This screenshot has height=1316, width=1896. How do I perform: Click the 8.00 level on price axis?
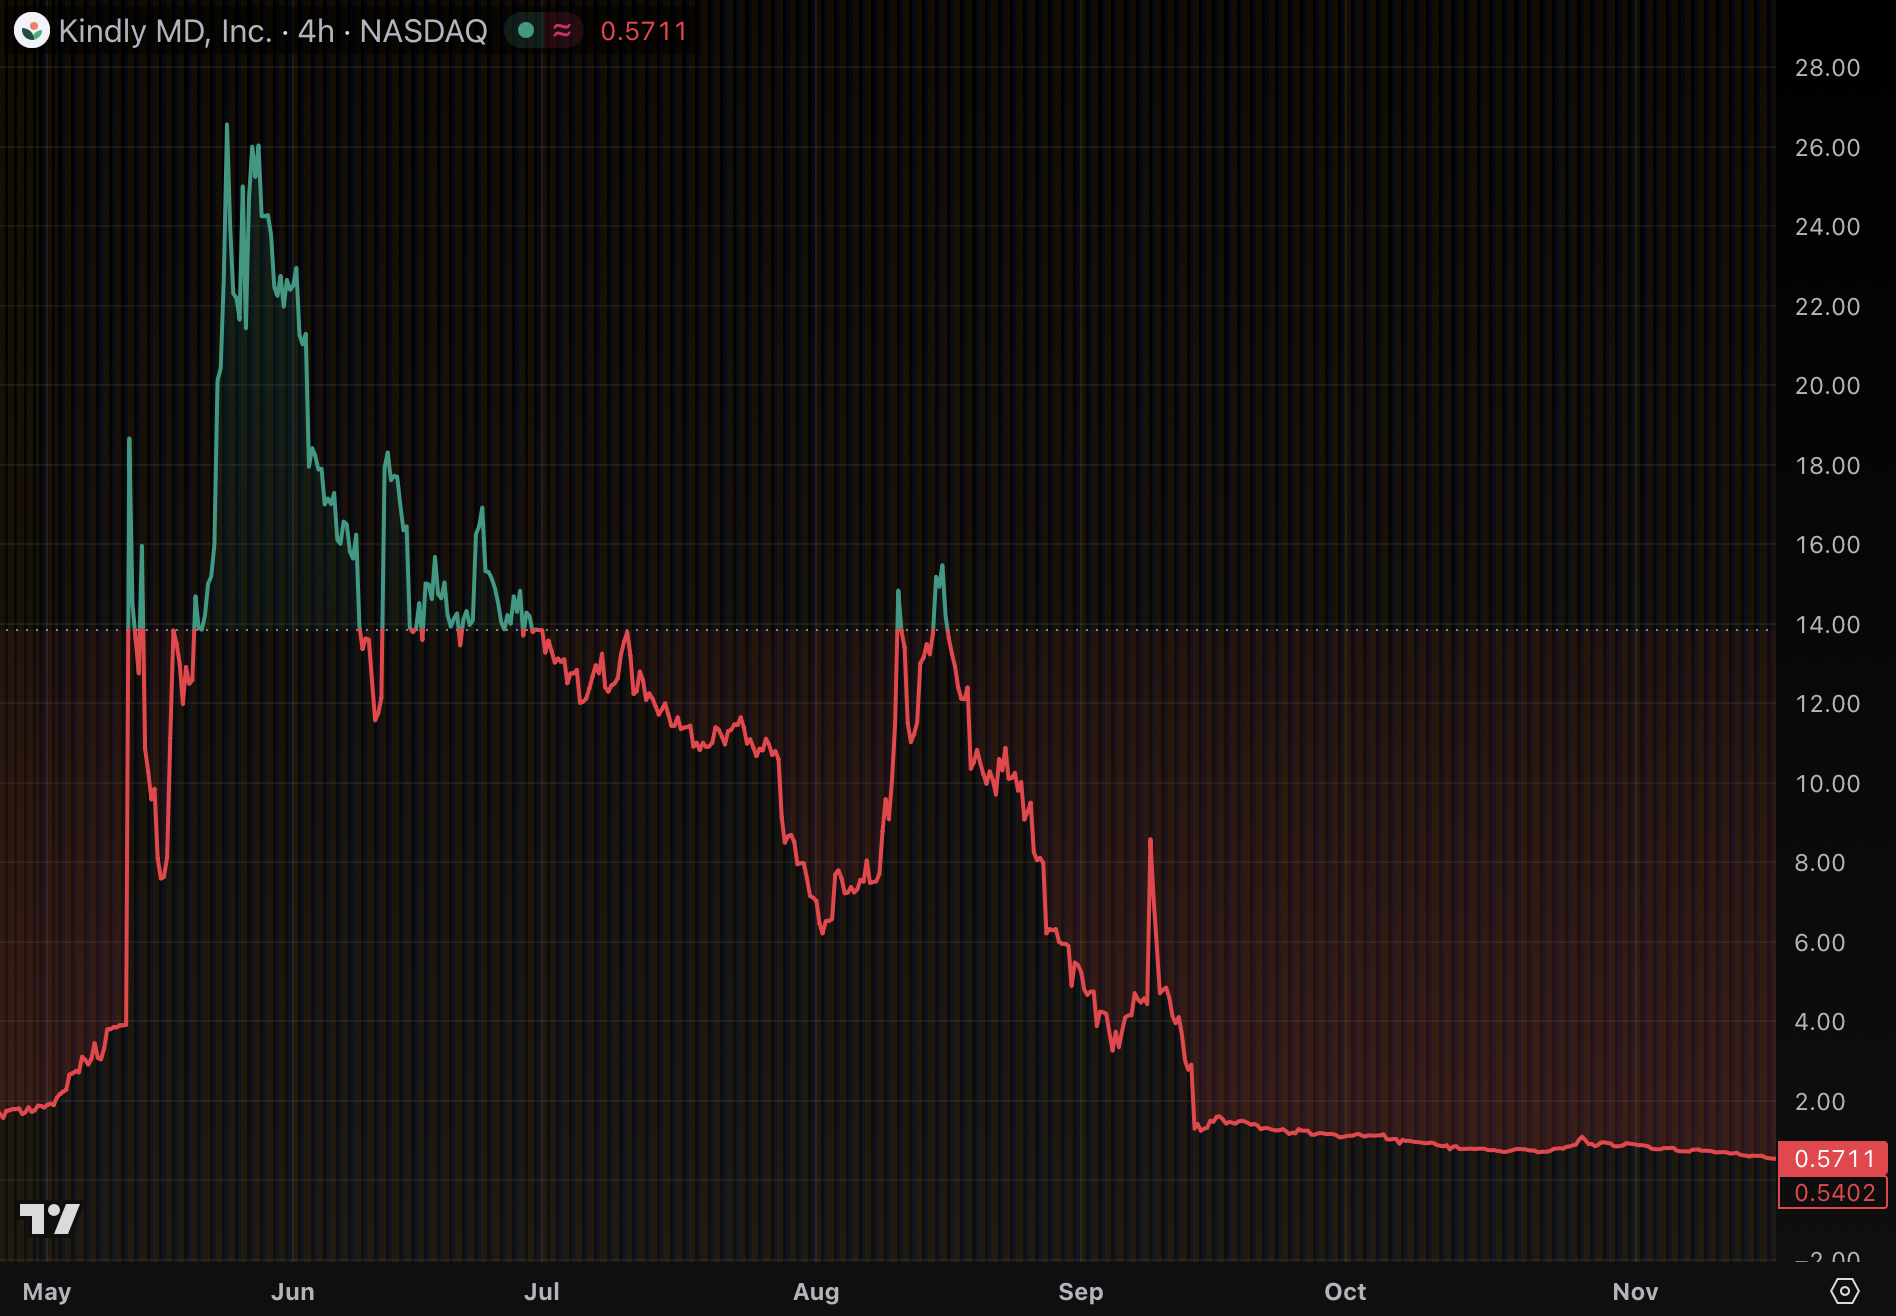(1819, 863)
